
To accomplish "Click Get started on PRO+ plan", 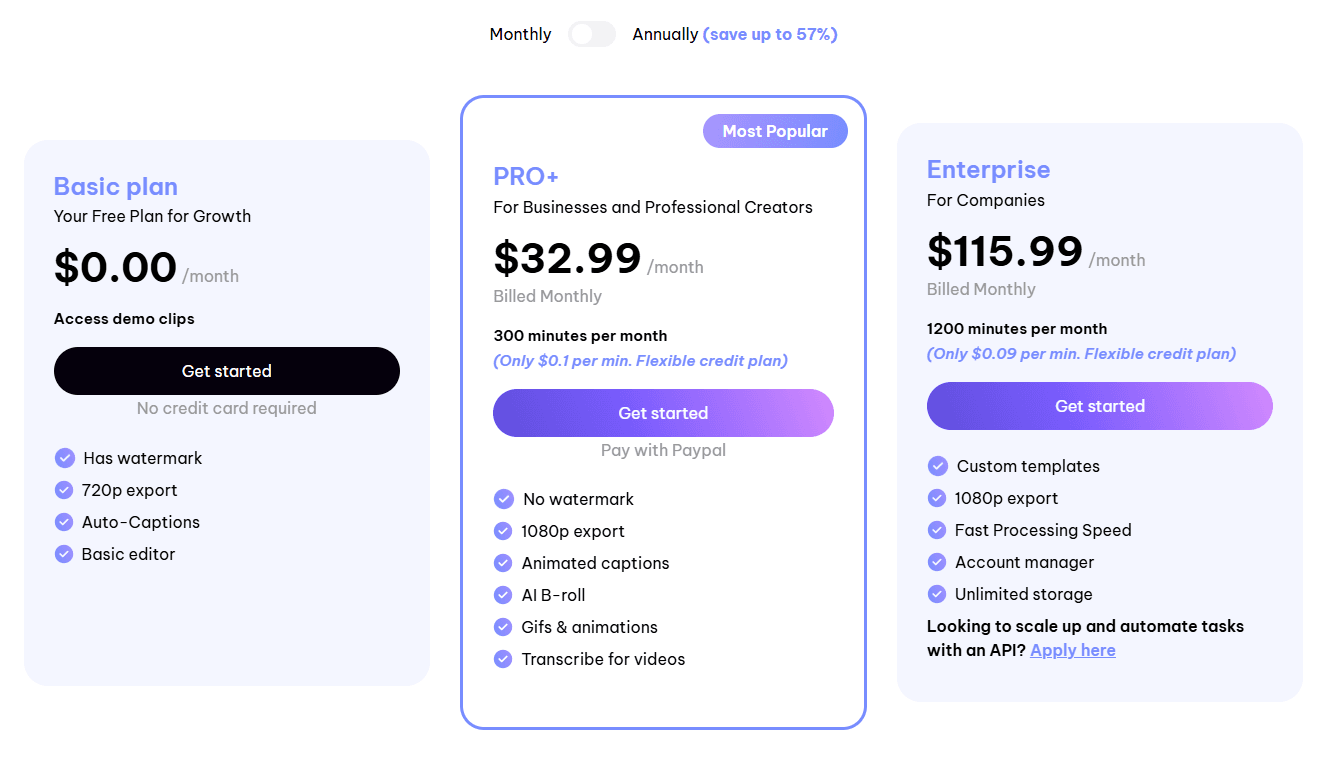I will coord(663,413).
